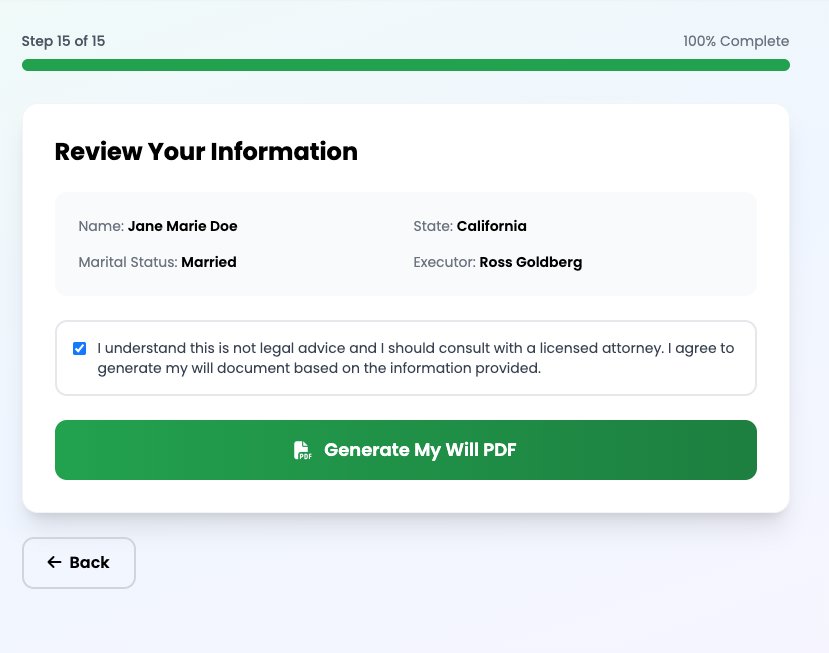This screenshot has height=653, width=829.
Task: Click the "Name:" field label
Action: [x=101, y=226]
